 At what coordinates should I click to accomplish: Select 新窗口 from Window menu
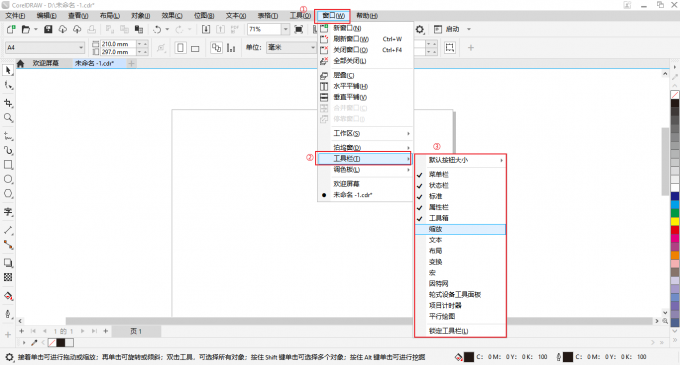365,28
